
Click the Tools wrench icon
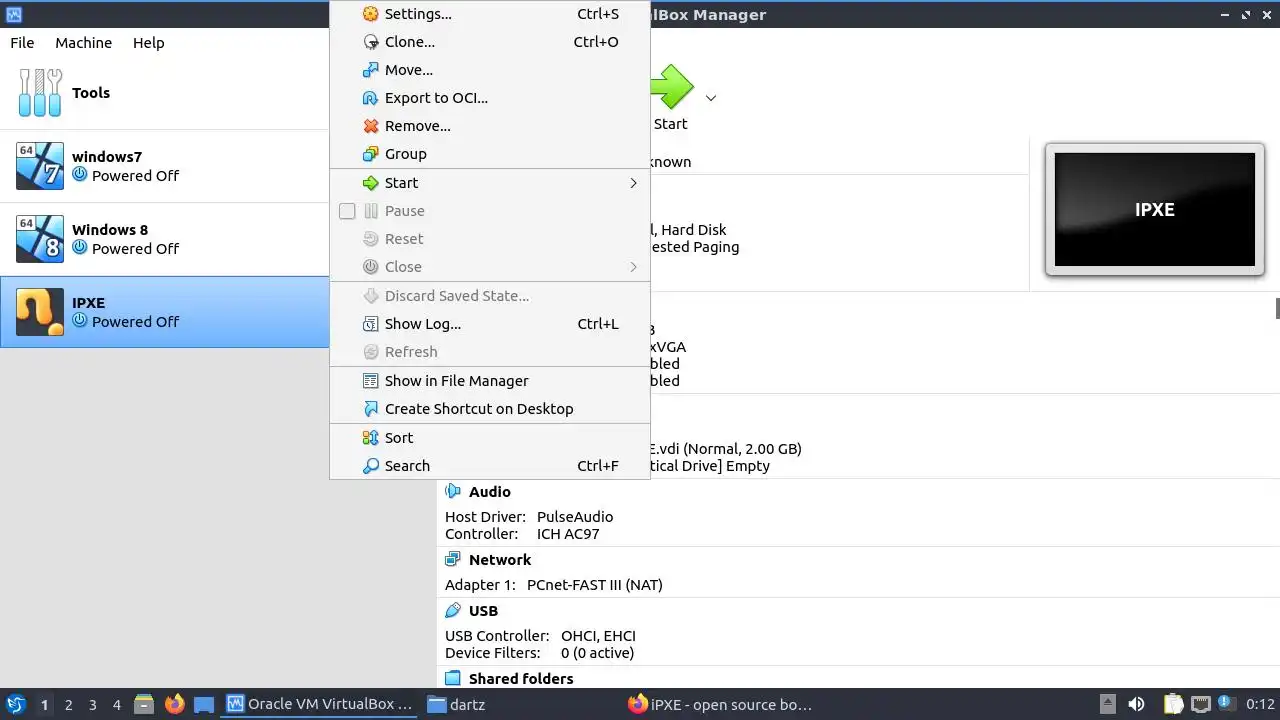coord(40,93)
